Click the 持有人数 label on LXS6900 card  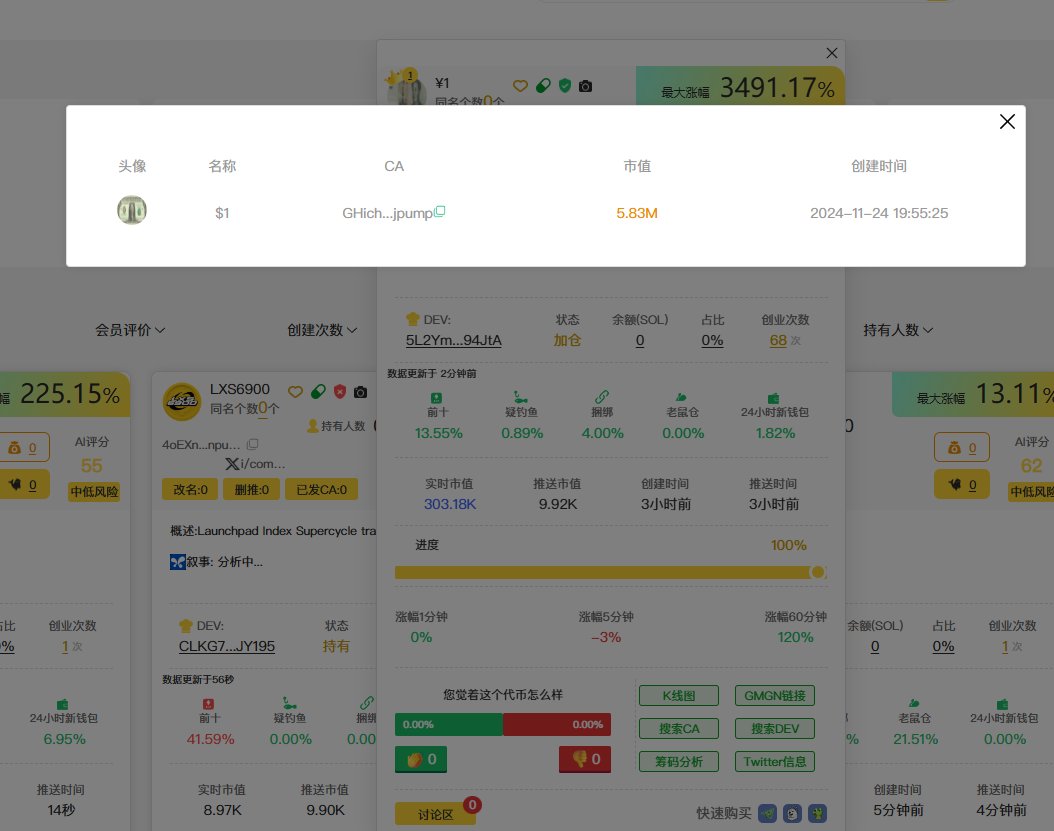(x=343, y=426)
